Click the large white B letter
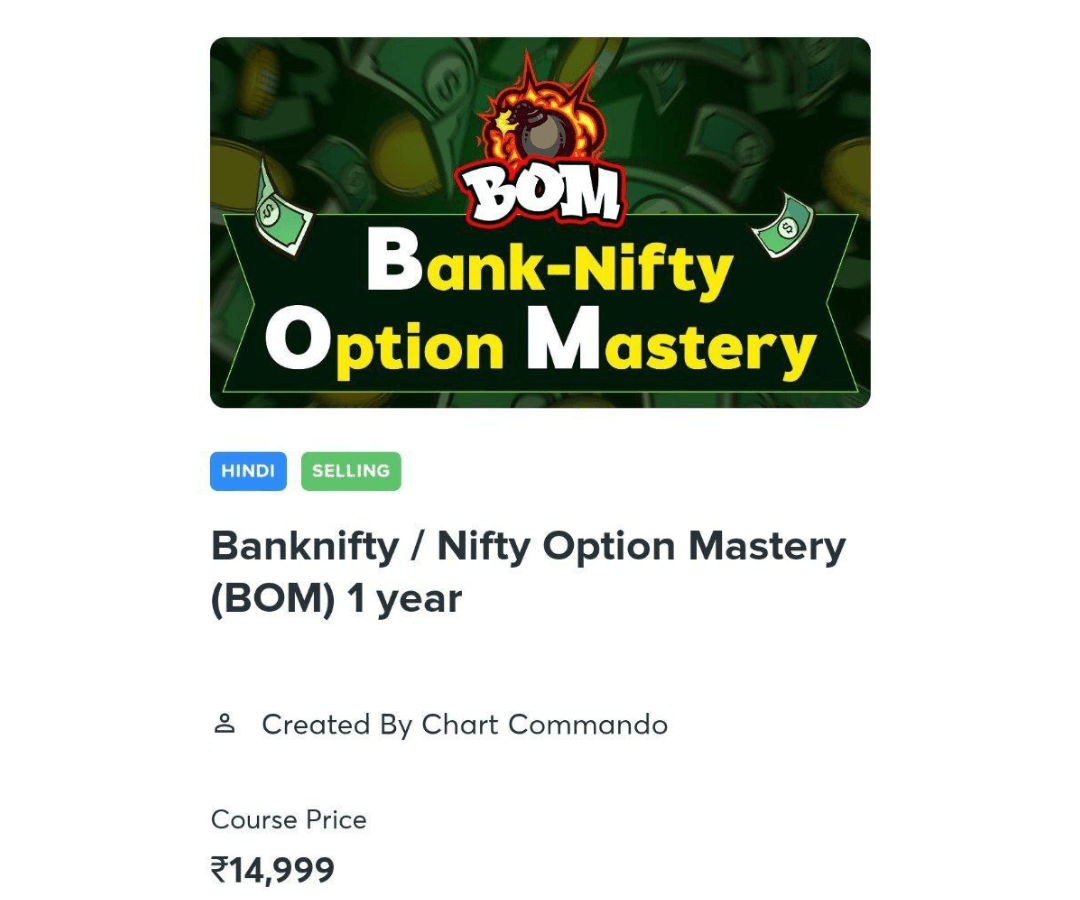The height and width of the screenshot is (900, 1080). (394, 263)
